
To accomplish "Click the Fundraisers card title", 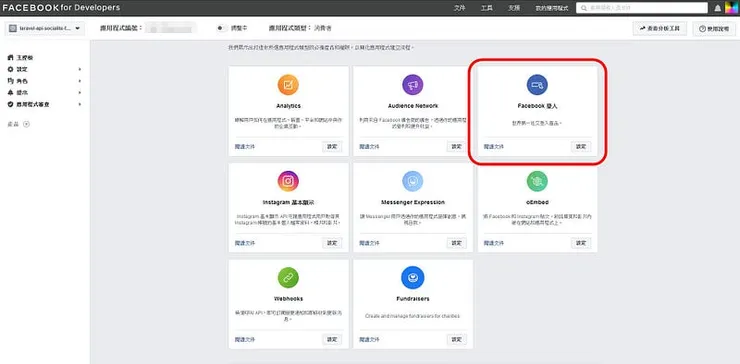I will 413,299.
